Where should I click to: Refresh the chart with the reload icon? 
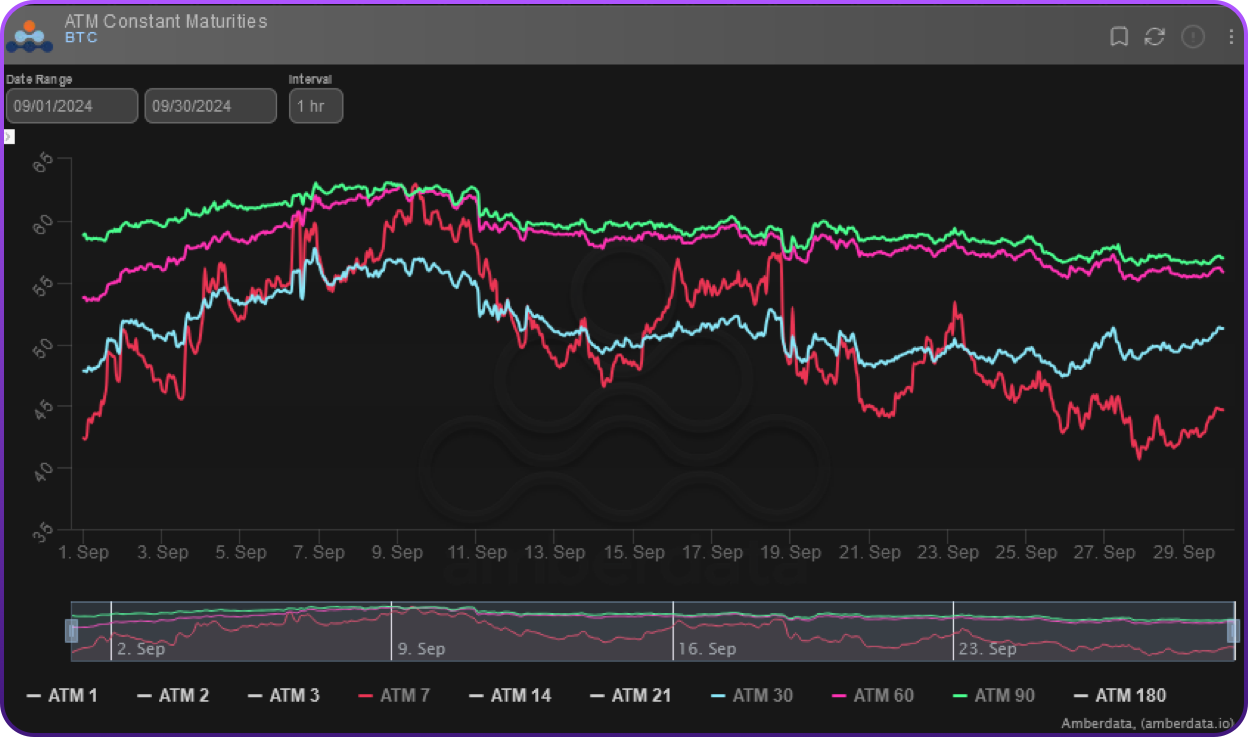coord(1155,37)
